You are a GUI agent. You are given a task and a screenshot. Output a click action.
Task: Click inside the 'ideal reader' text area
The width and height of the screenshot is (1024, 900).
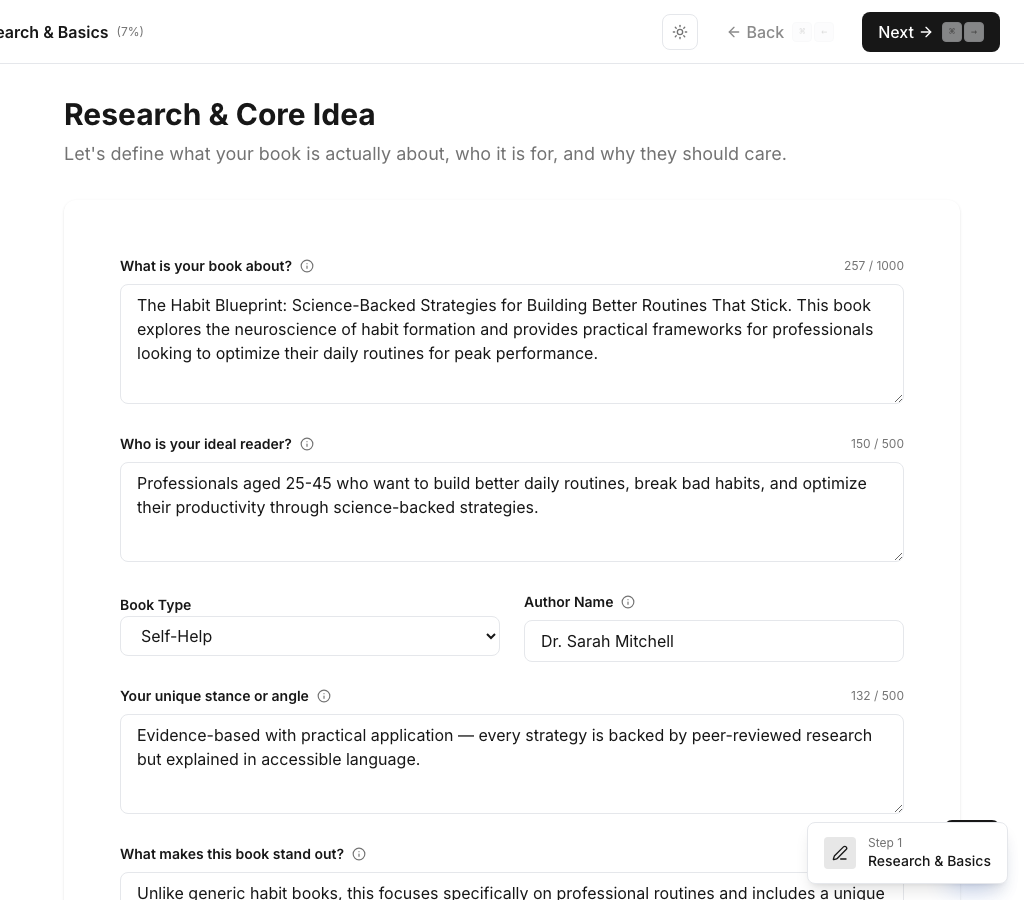point(512,510)
